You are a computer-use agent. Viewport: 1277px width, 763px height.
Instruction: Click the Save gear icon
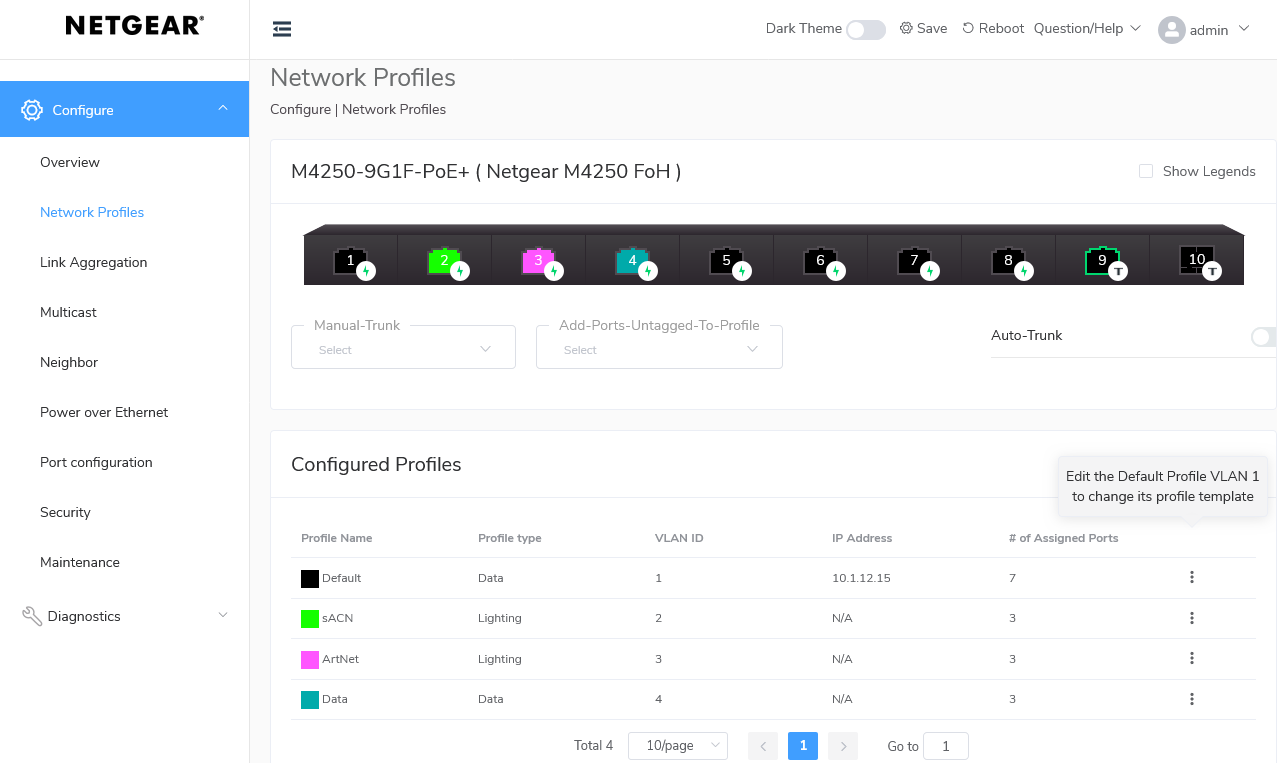point(905,28)
